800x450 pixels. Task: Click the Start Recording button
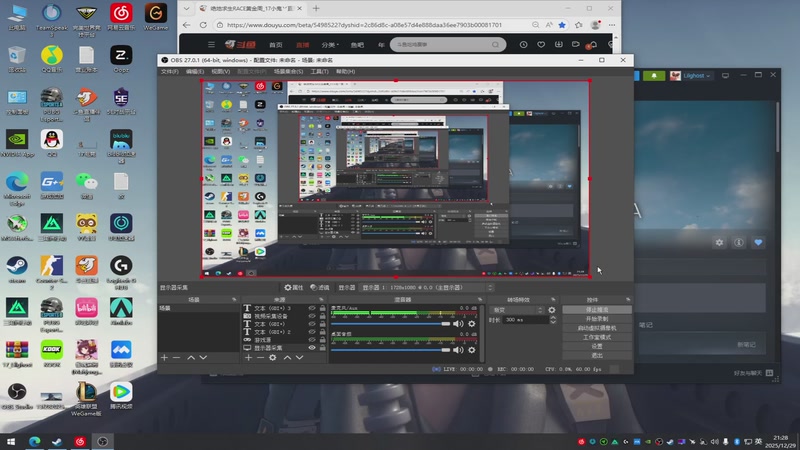597,319
